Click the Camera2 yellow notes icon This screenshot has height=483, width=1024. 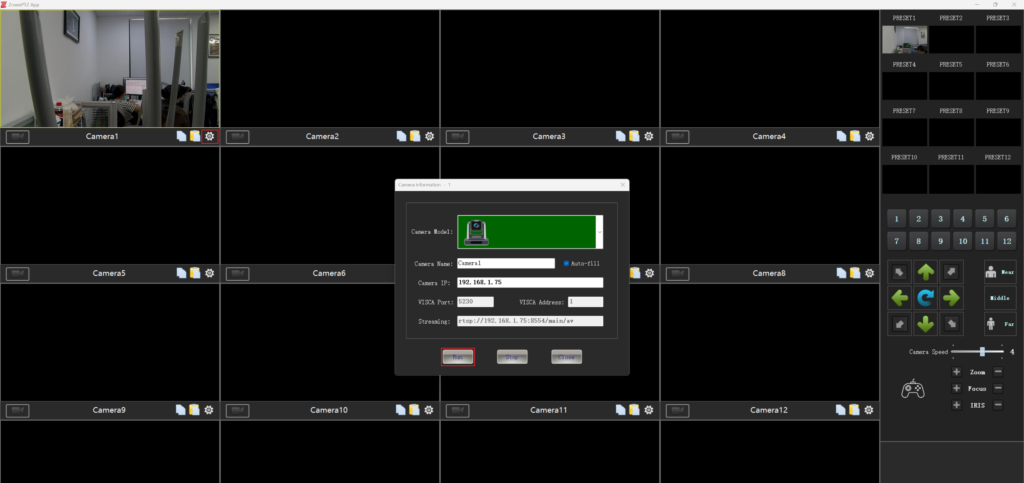click(415, 136)
